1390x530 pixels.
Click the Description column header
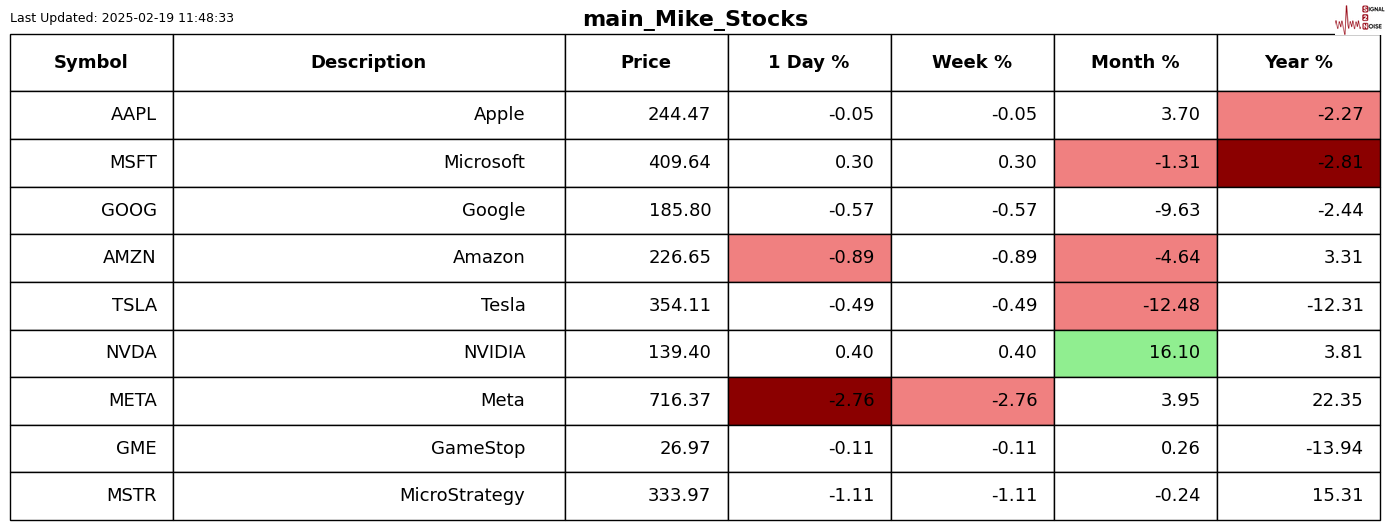click(368, 63)
